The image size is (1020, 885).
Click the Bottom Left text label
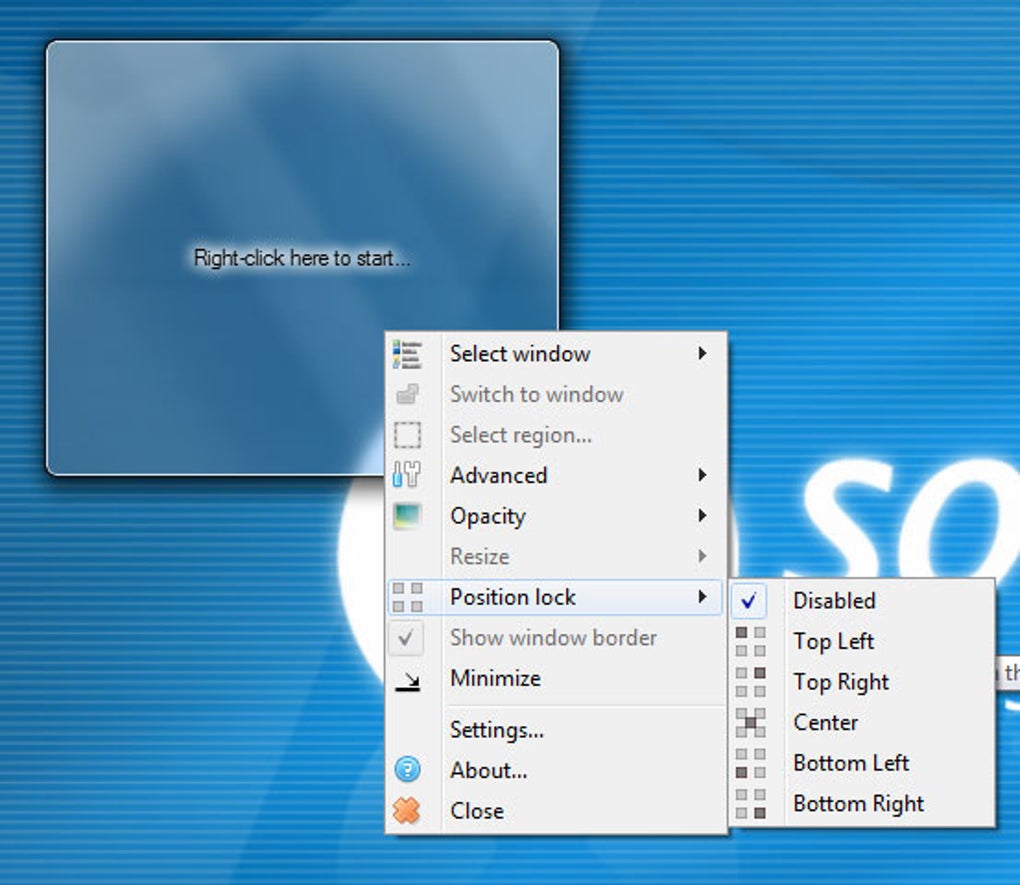850,763
